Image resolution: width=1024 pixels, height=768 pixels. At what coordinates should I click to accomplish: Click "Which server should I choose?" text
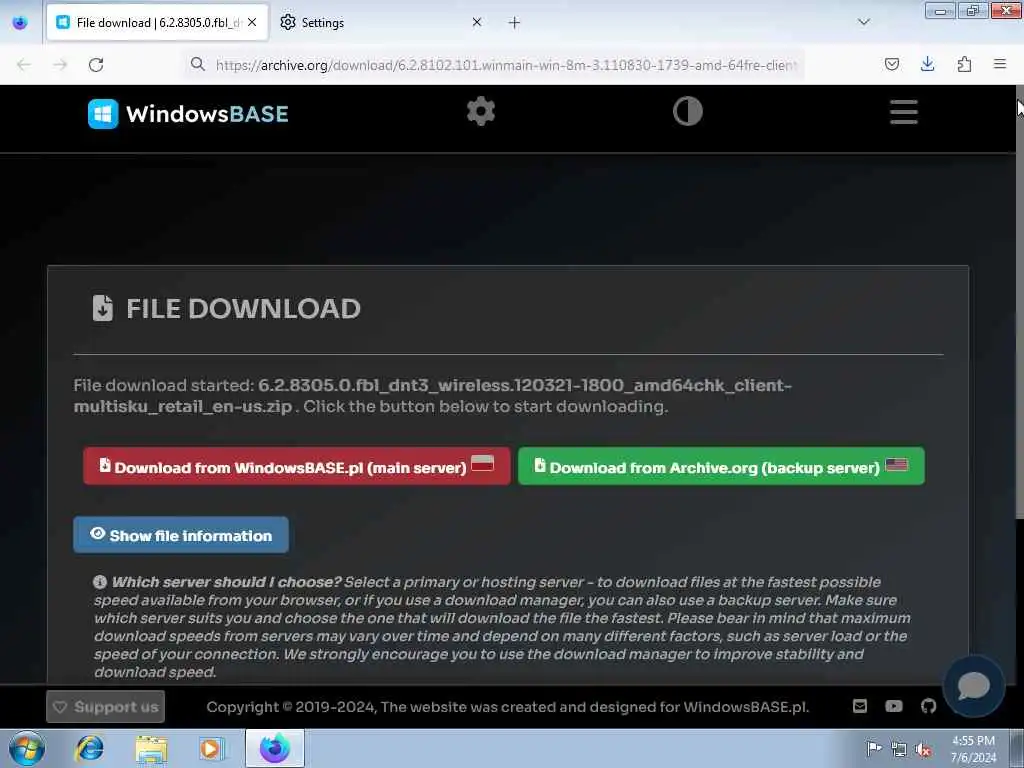(x=226, y=582)
